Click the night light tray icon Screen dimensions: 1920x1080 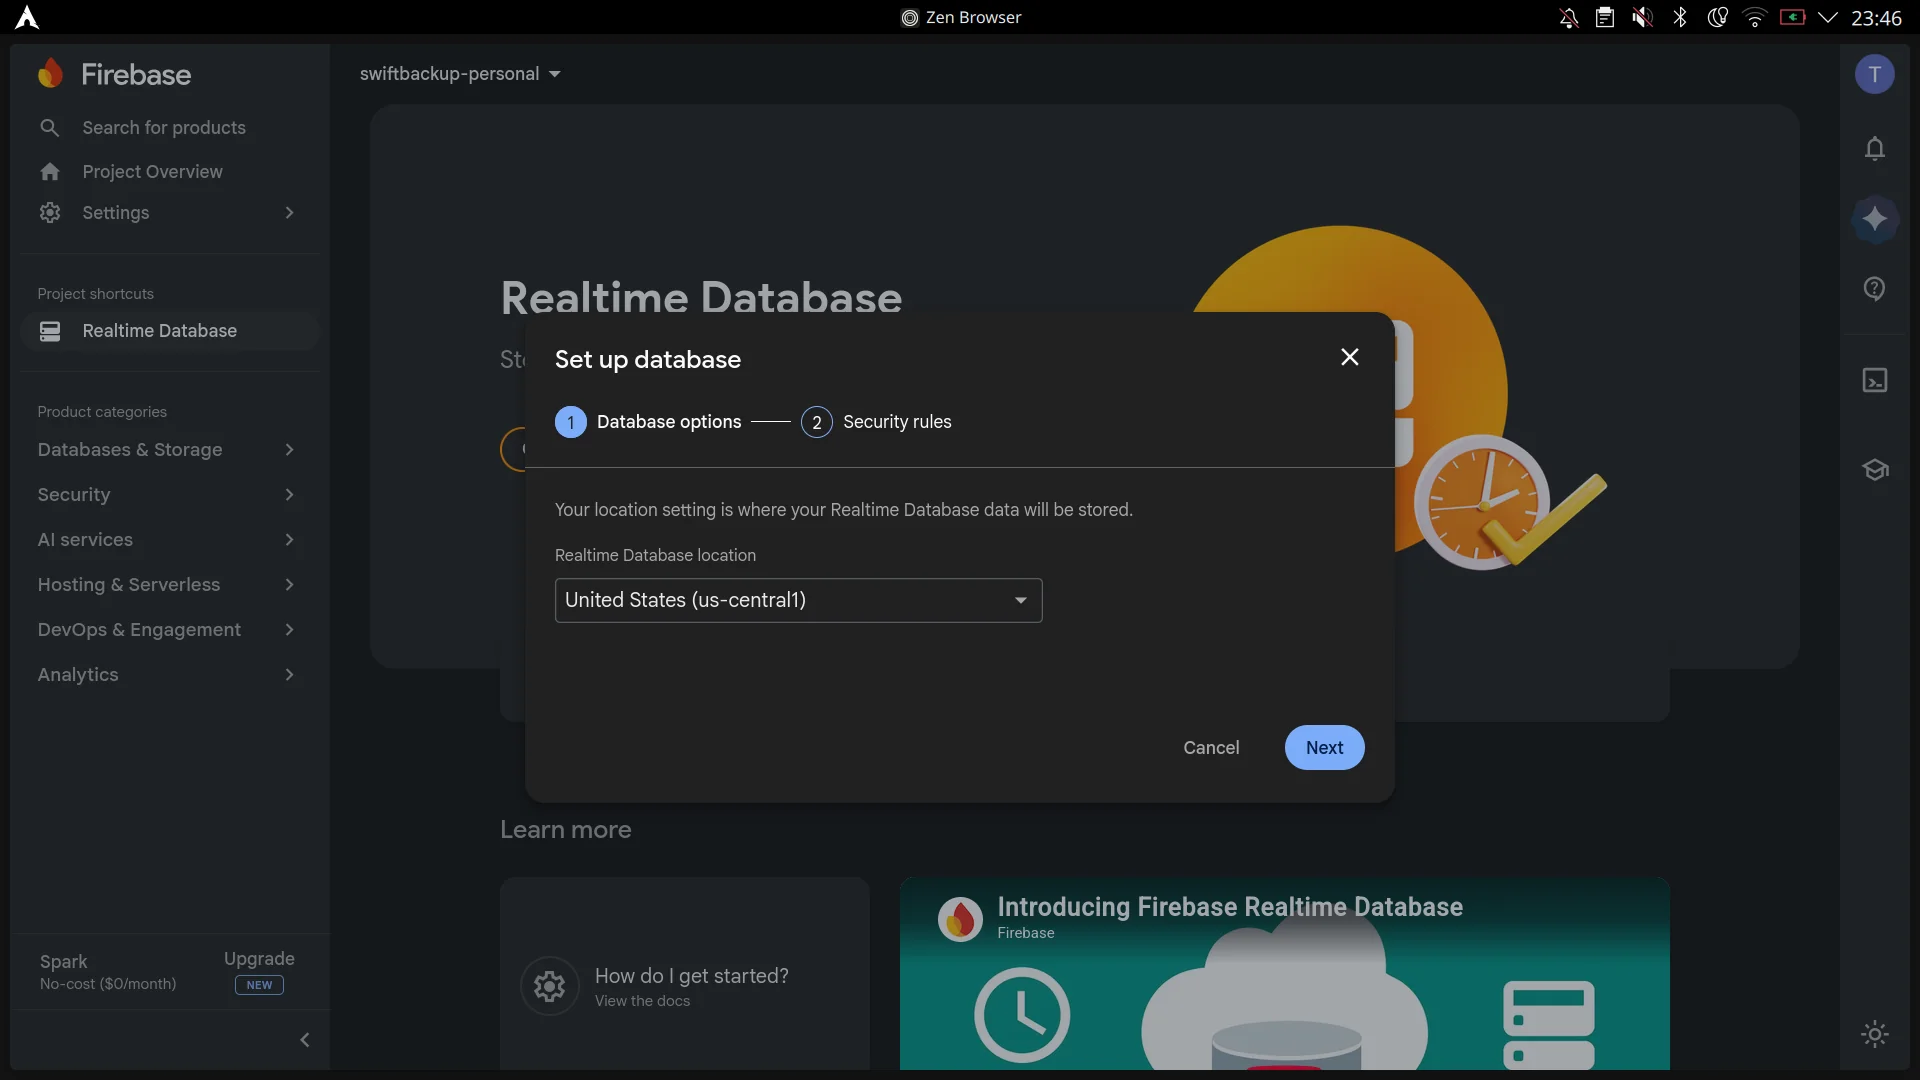[1717, 17]
